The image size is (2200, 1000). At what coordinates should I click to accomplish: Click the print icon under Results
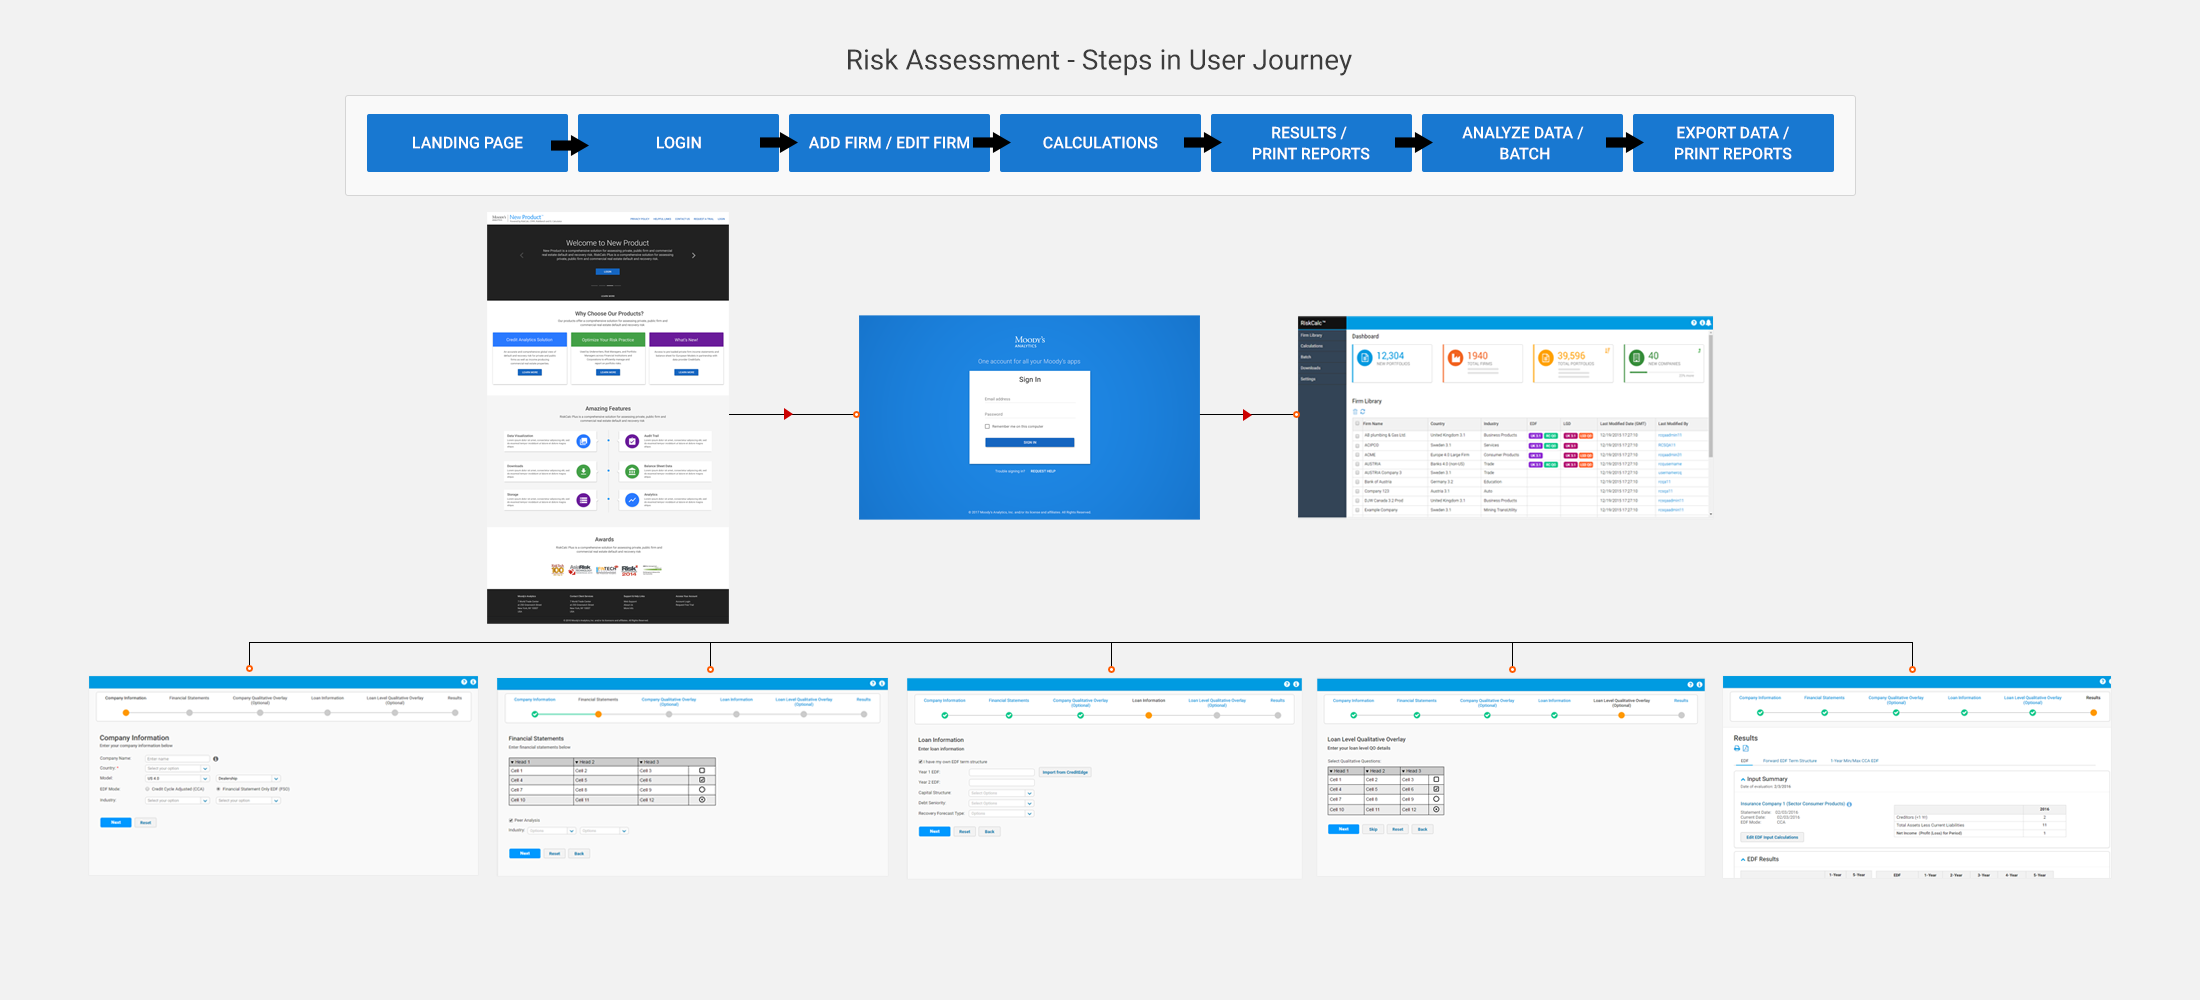pyautogui.click(x=1737, y=748)
